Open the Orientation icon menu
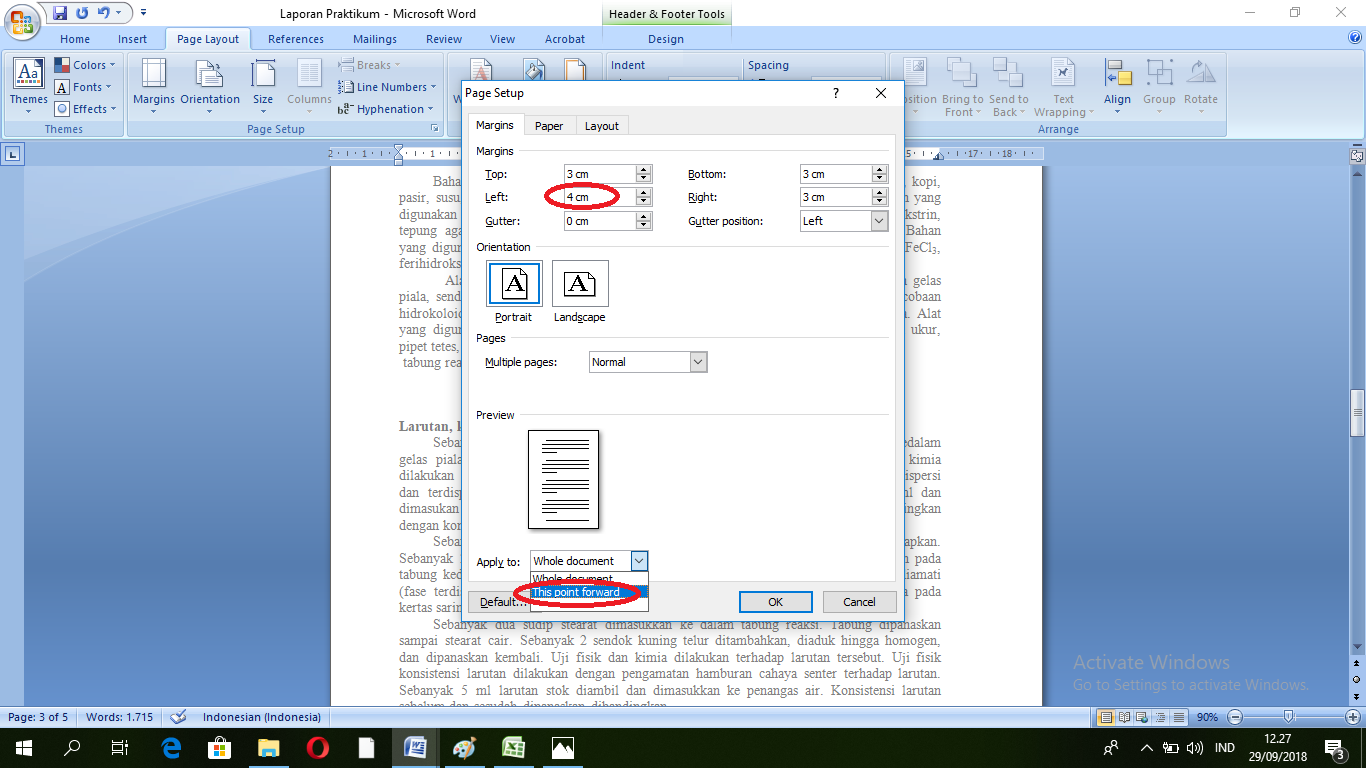The width and height of the screenshot is (1366, 768). (209, 75)
